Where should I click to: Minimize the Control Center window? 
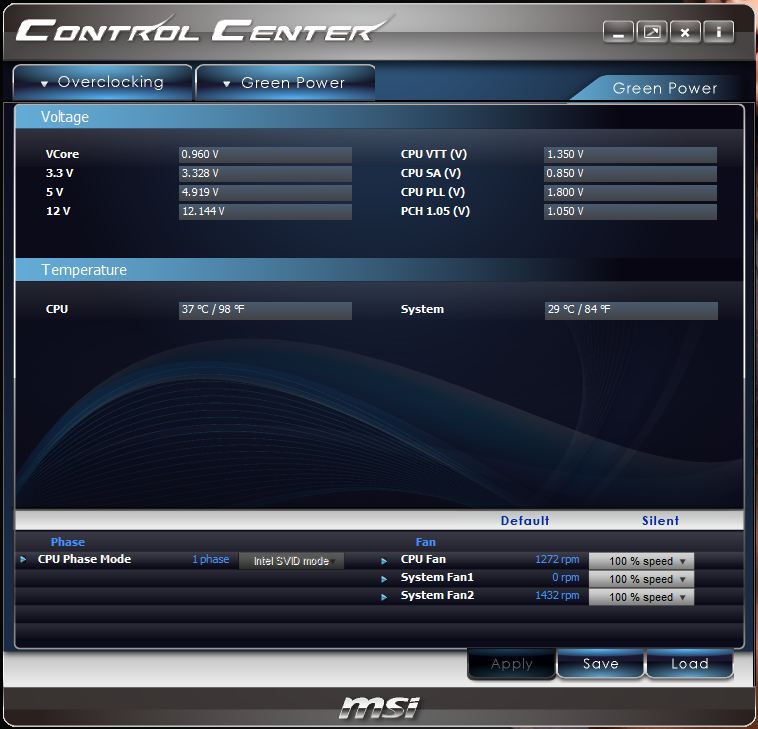point(618,32)
